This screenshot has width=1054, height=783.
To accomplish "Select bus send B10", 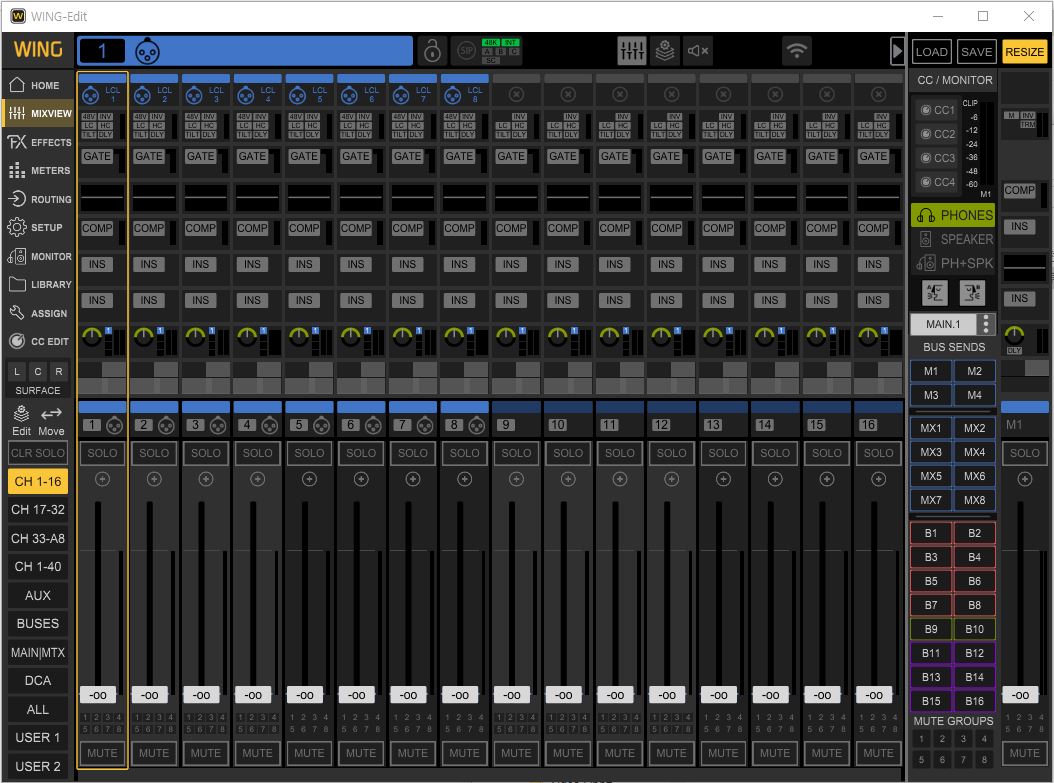I will coord(974,629).
